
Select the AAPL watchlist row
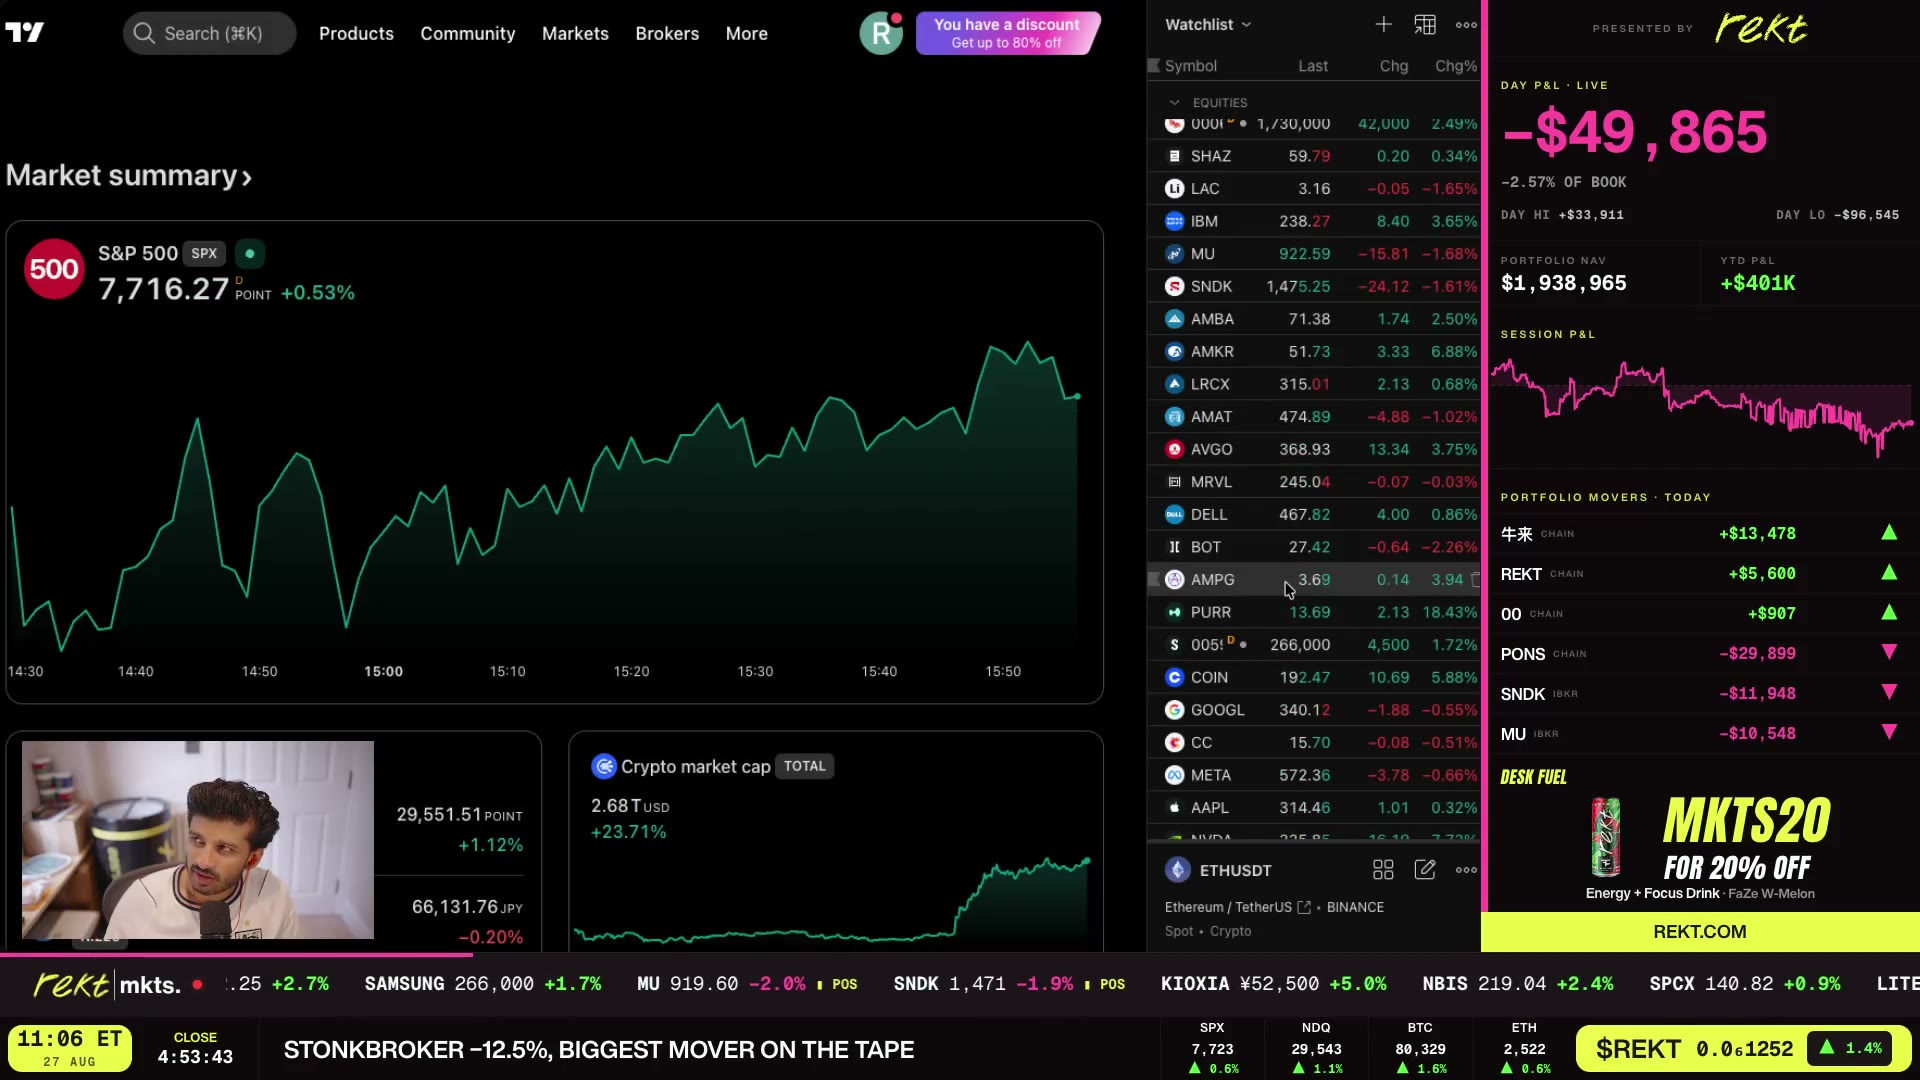1313,808
